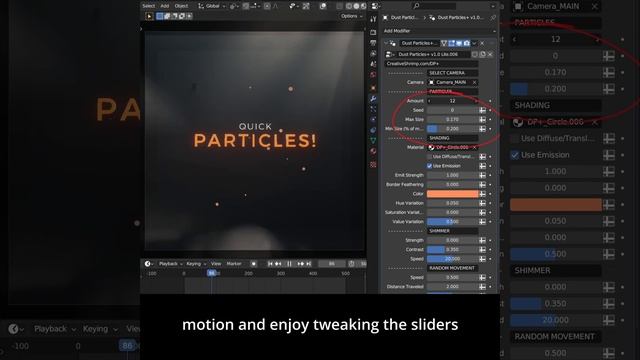This screenshot has width=640, height=360.
Task: Clear the Camera_MAIN camera field
Action: click(474, 82)
